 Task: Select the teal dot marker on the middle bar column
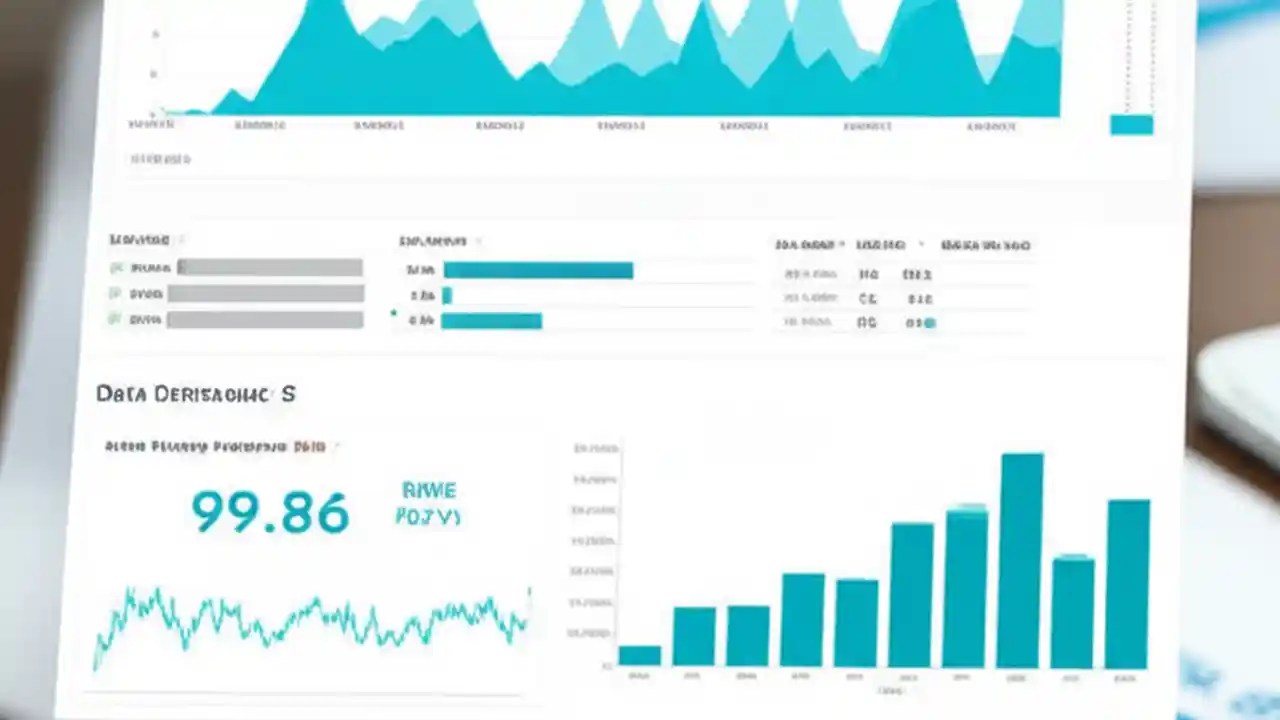(966, 506)
